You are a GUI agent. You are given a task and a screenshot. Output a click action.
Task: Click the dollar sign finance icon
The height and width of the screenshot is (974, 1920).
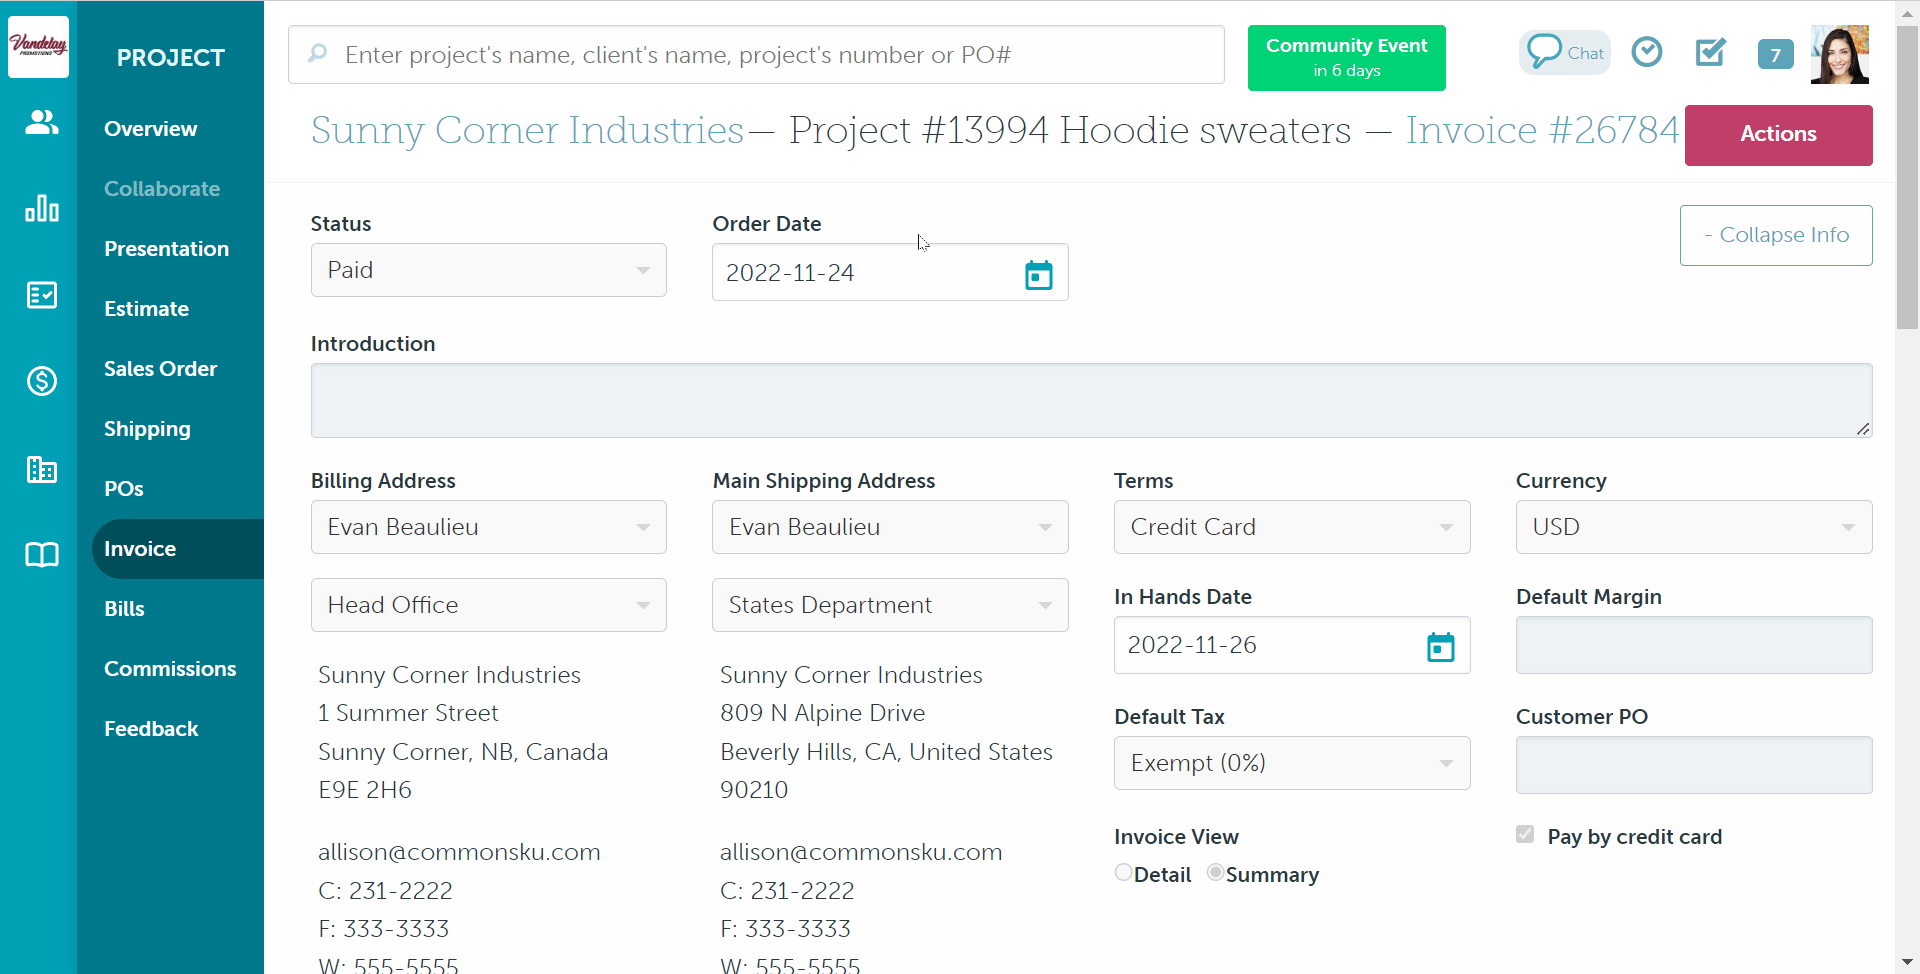pyautogui.click(x=41, y=381)
